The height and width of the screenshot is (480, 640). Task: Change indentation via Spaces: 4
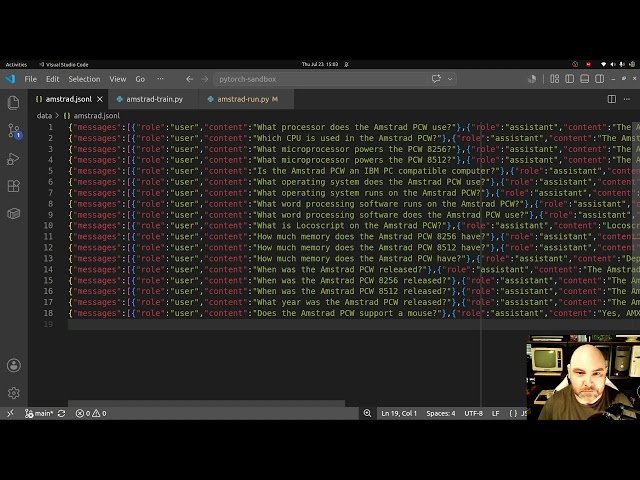click(441, 413)
